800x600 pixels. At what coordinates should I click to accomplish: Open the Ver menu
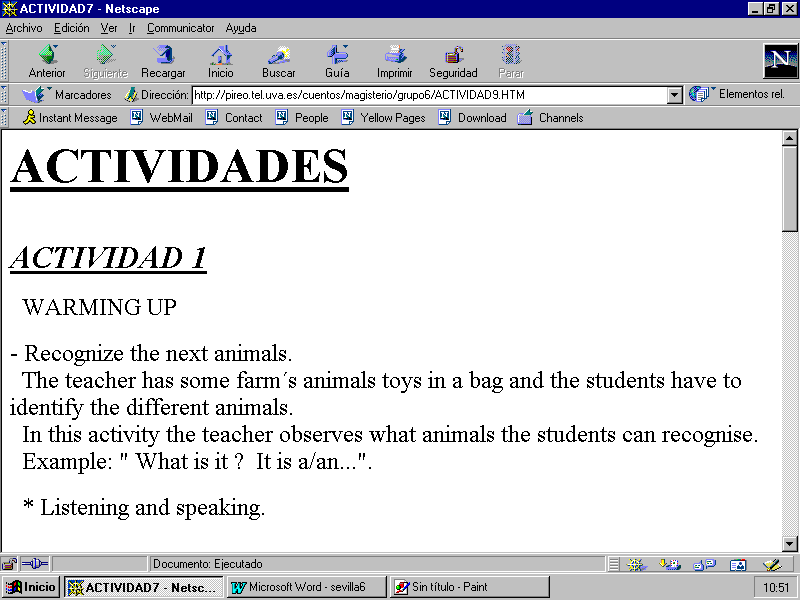(x=109, y=28)
